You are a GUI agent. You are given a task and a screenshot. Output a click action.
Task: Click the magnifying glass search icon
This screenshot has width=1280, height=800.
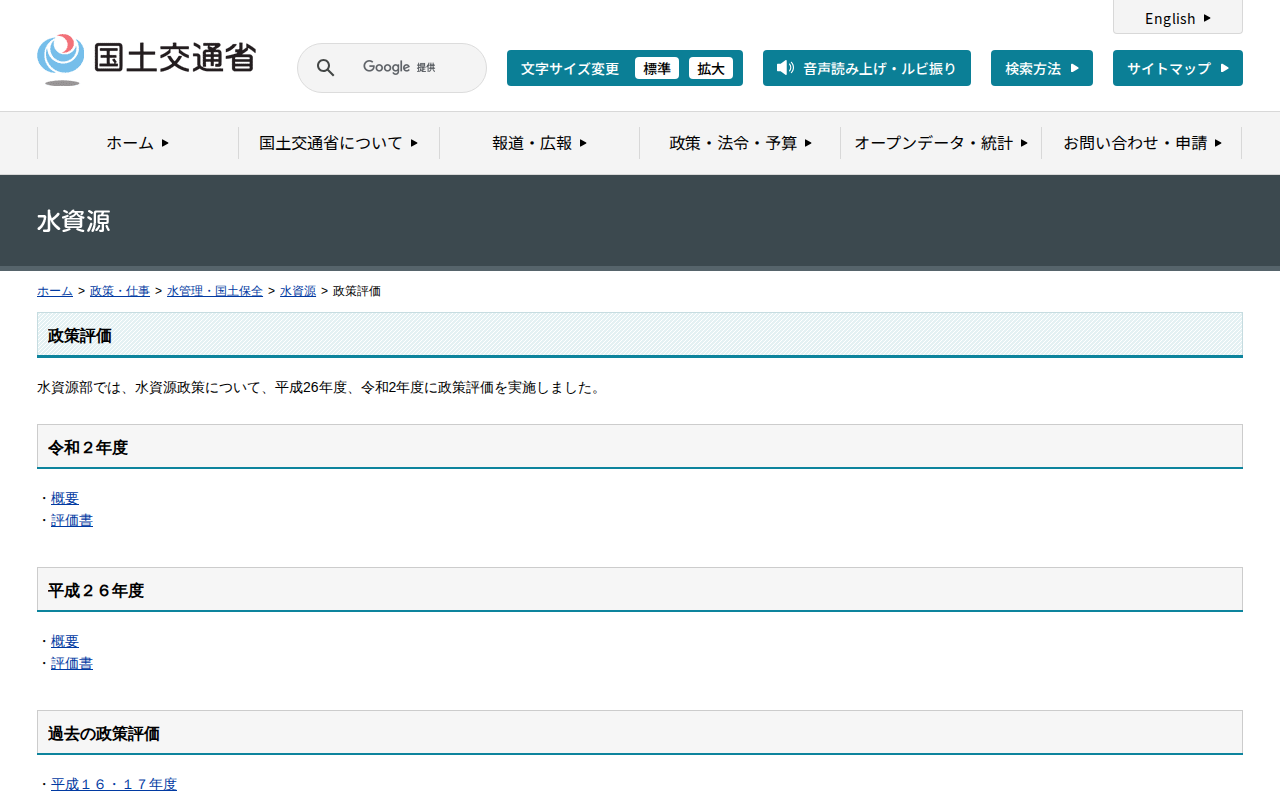tap(325, 68)
